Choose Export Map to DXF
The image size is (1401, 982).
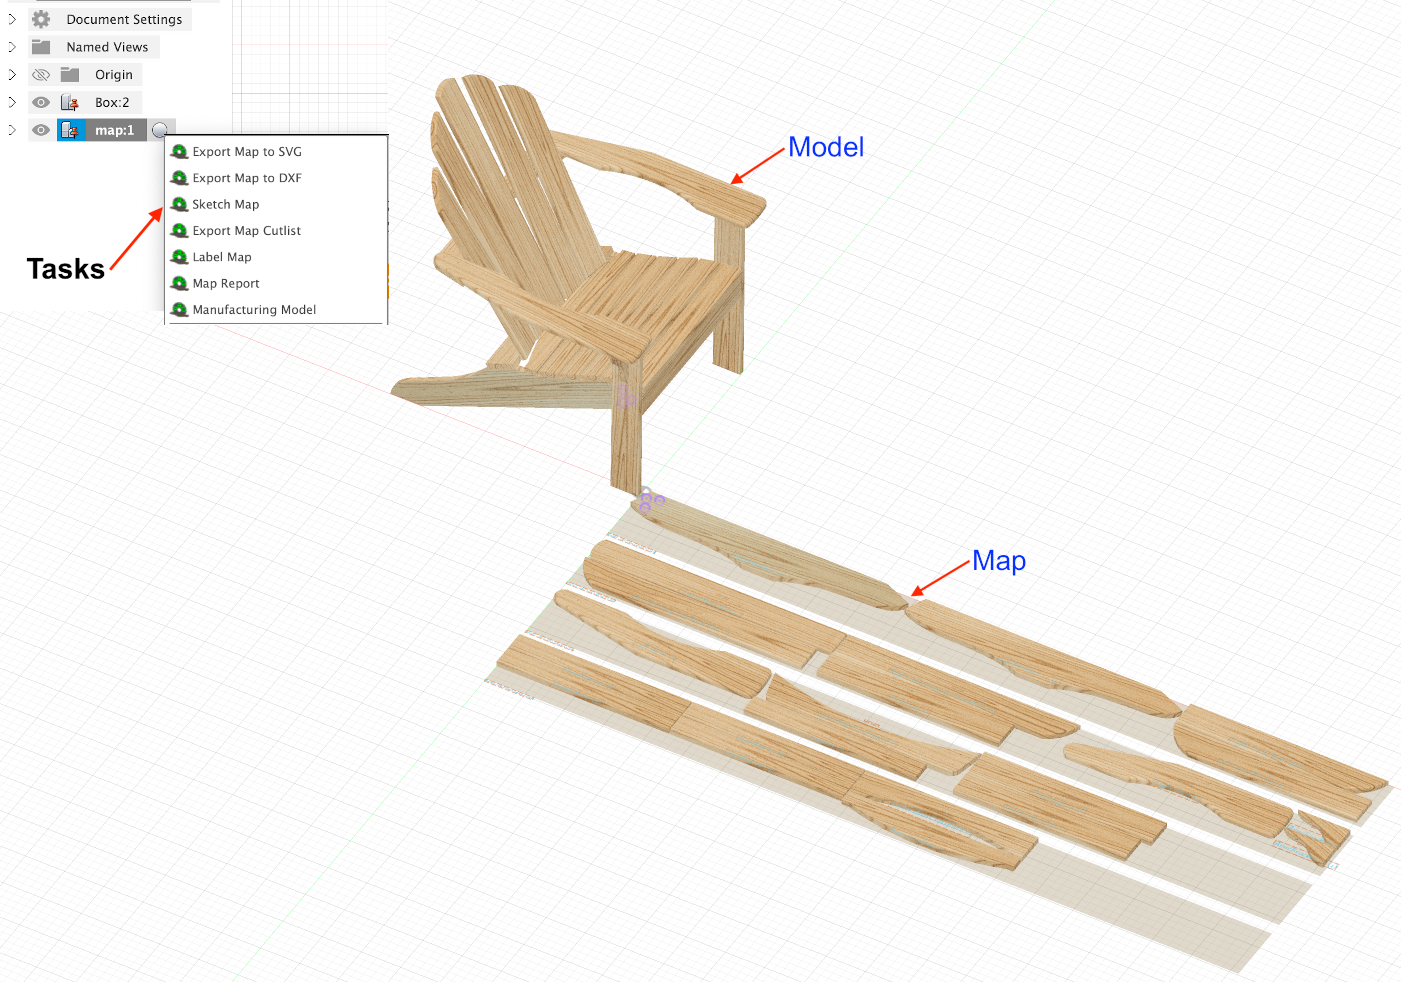pyautogui.click(x=246, y=178)
